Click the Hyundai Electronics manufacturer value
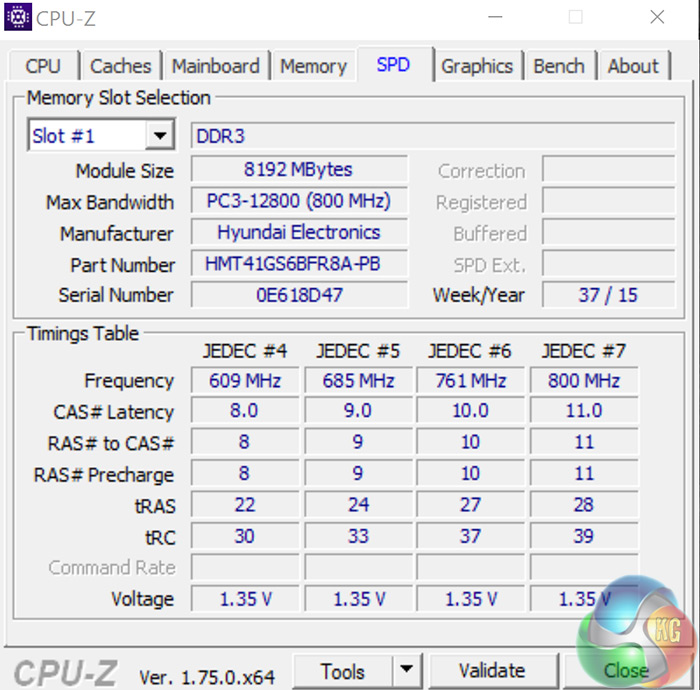This screenshot has width=700, height=690. (x=299, y=232)
